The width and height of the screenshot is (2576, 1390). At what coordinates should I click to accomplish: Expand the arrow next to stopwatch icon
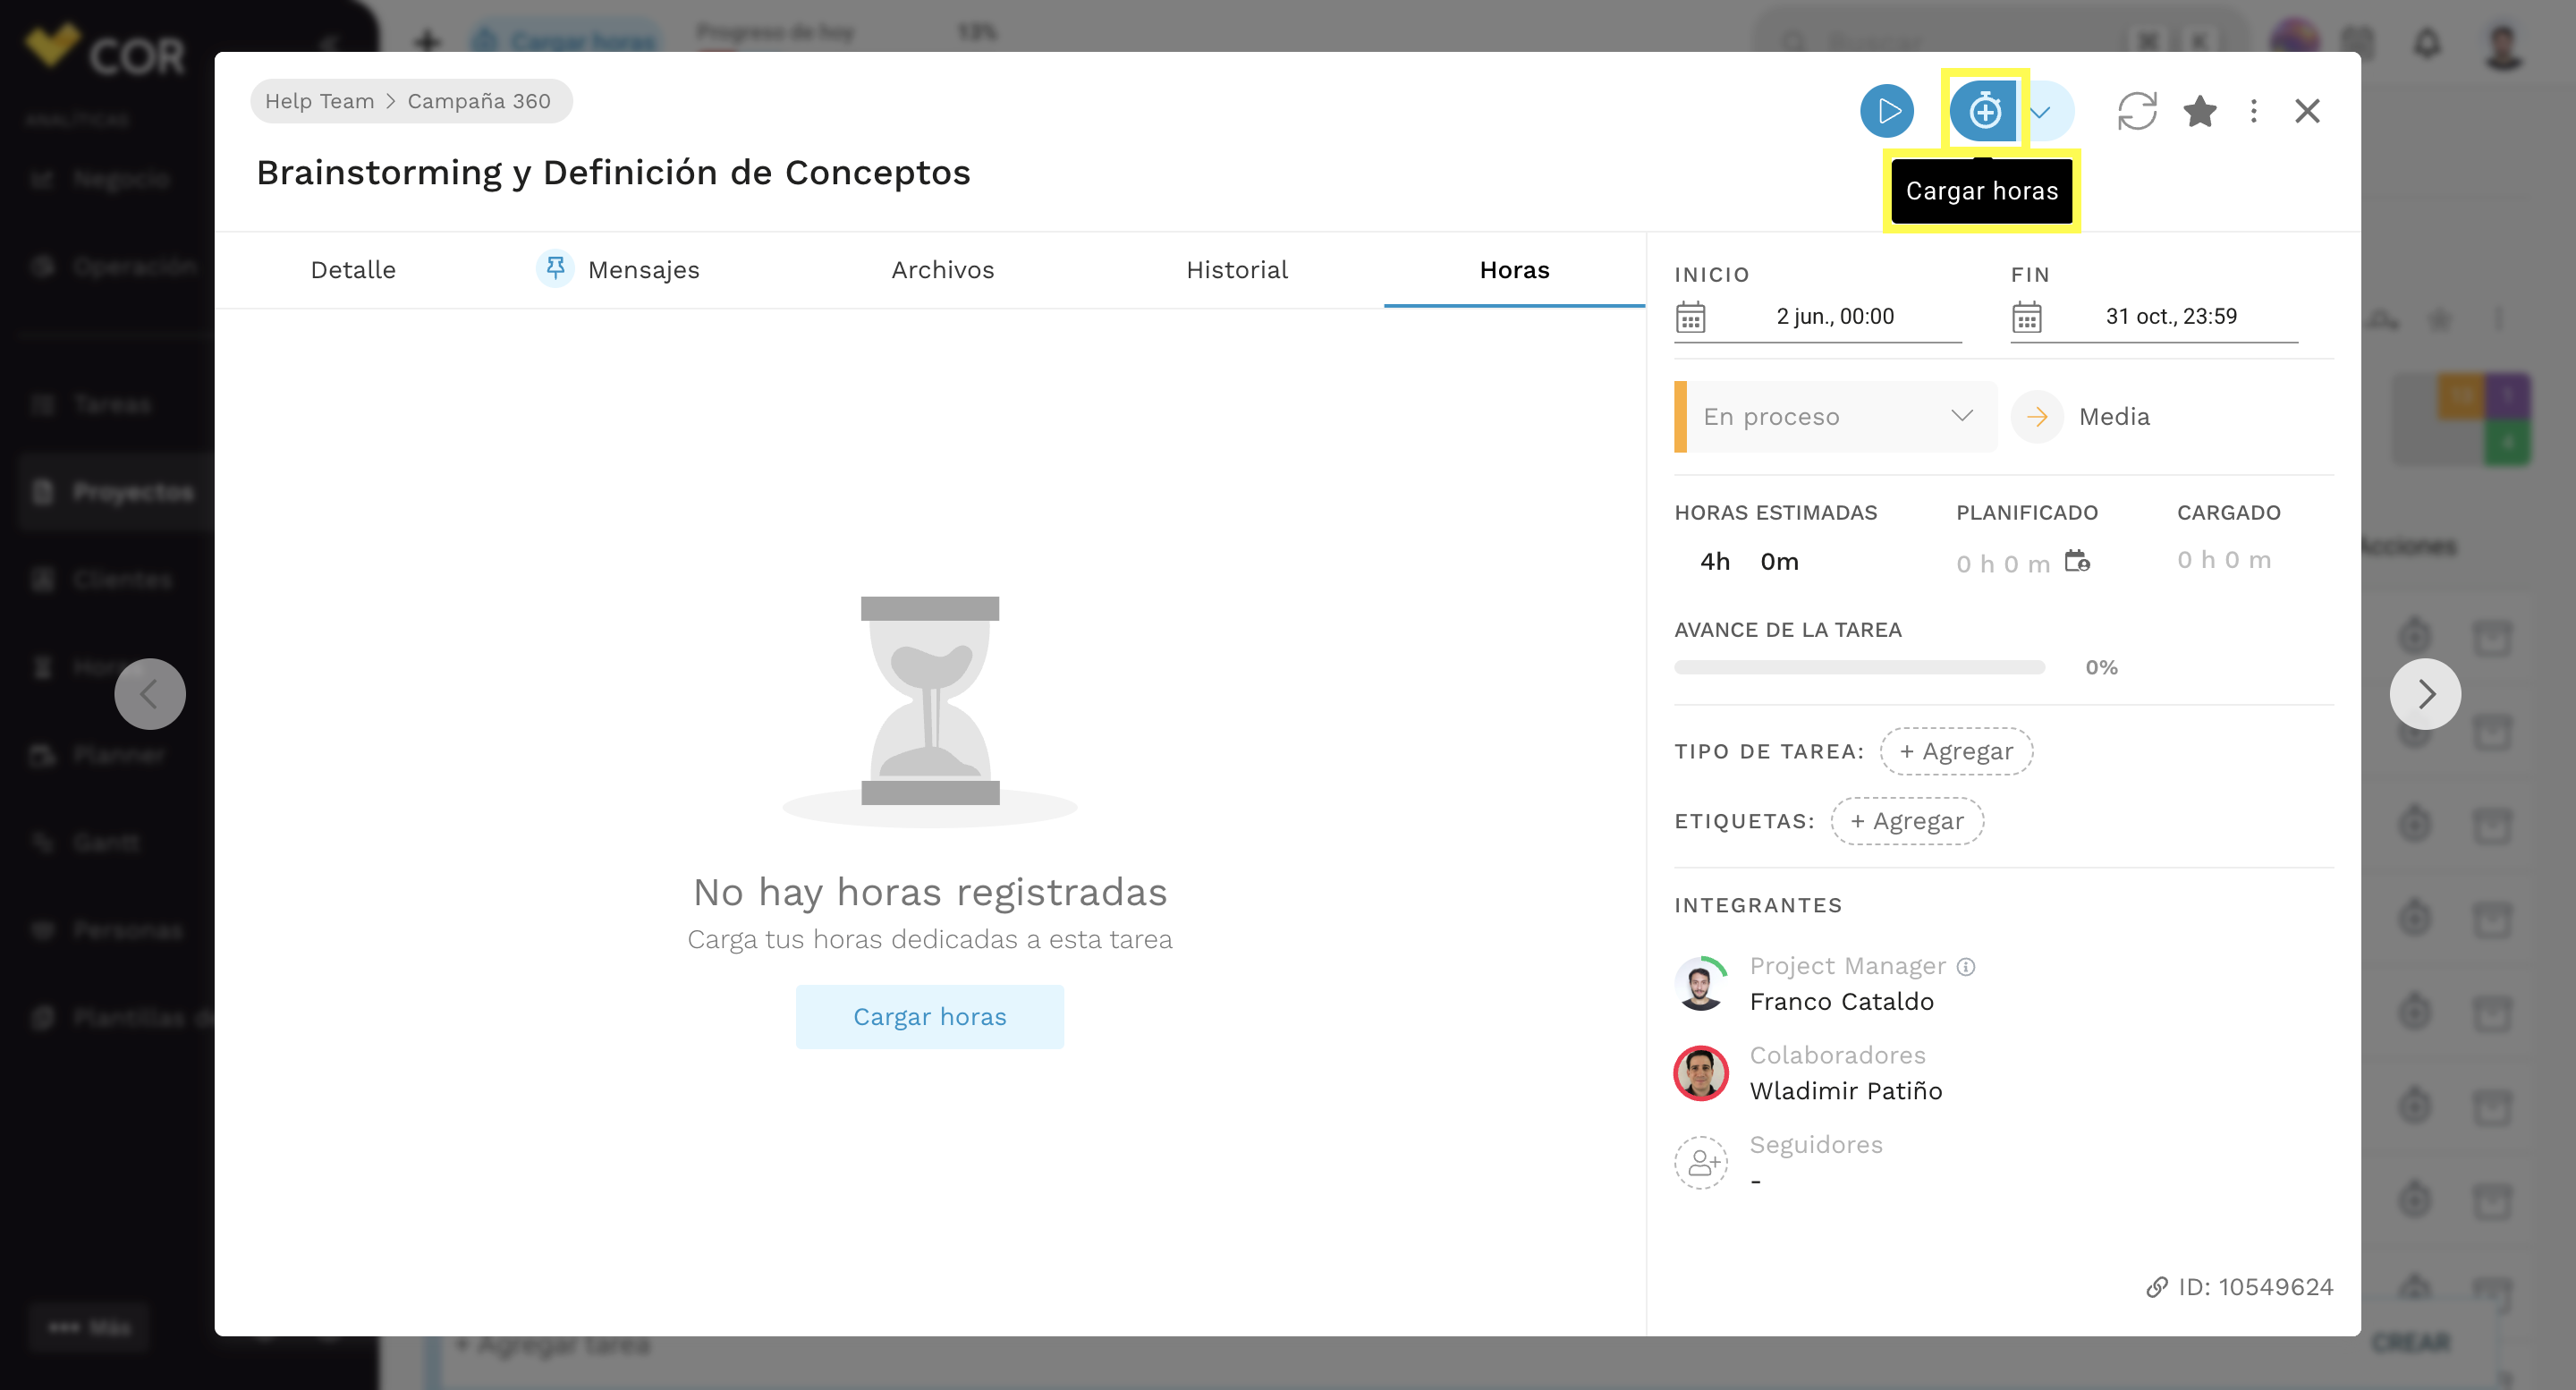coord(2041,111)
